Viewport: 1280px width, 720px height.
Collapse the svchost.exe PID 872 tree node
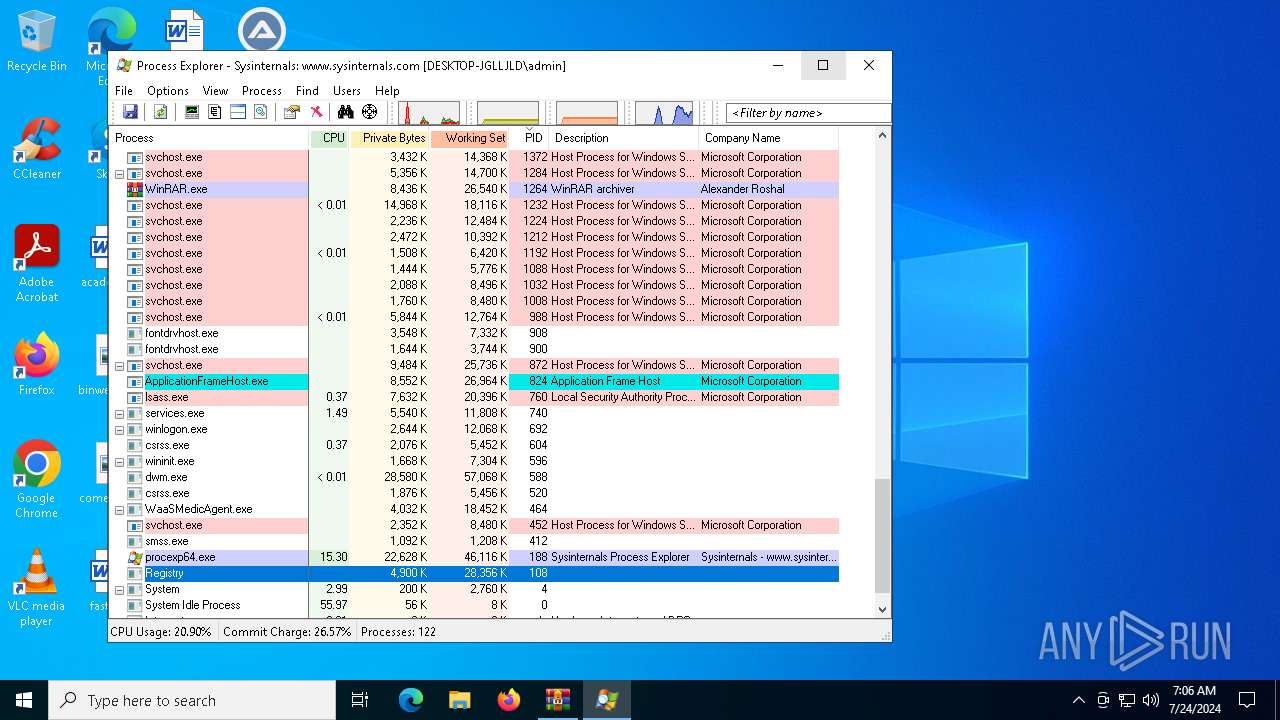119,365
